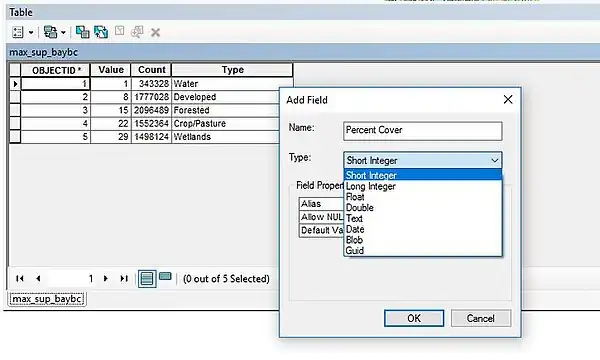The width and height of the screenshot is (600, 360).
Task: Click Cancel in Add Field dialog
Action: pos(481,318)
